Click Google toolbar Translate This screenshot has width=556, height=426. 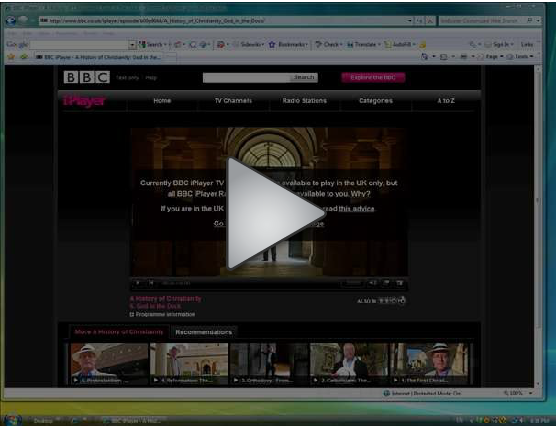tap(363, 45)
